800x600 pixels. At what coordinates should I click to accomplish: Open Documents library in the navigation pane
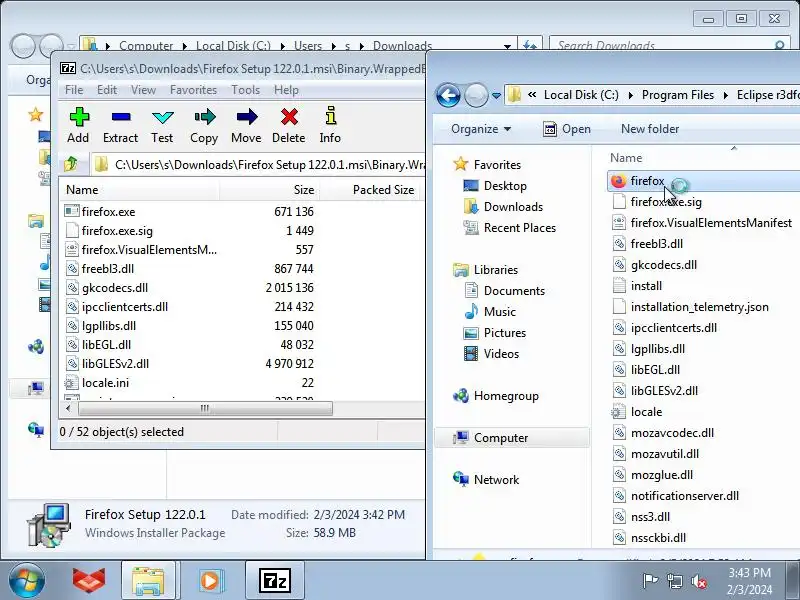click(505, 291)
